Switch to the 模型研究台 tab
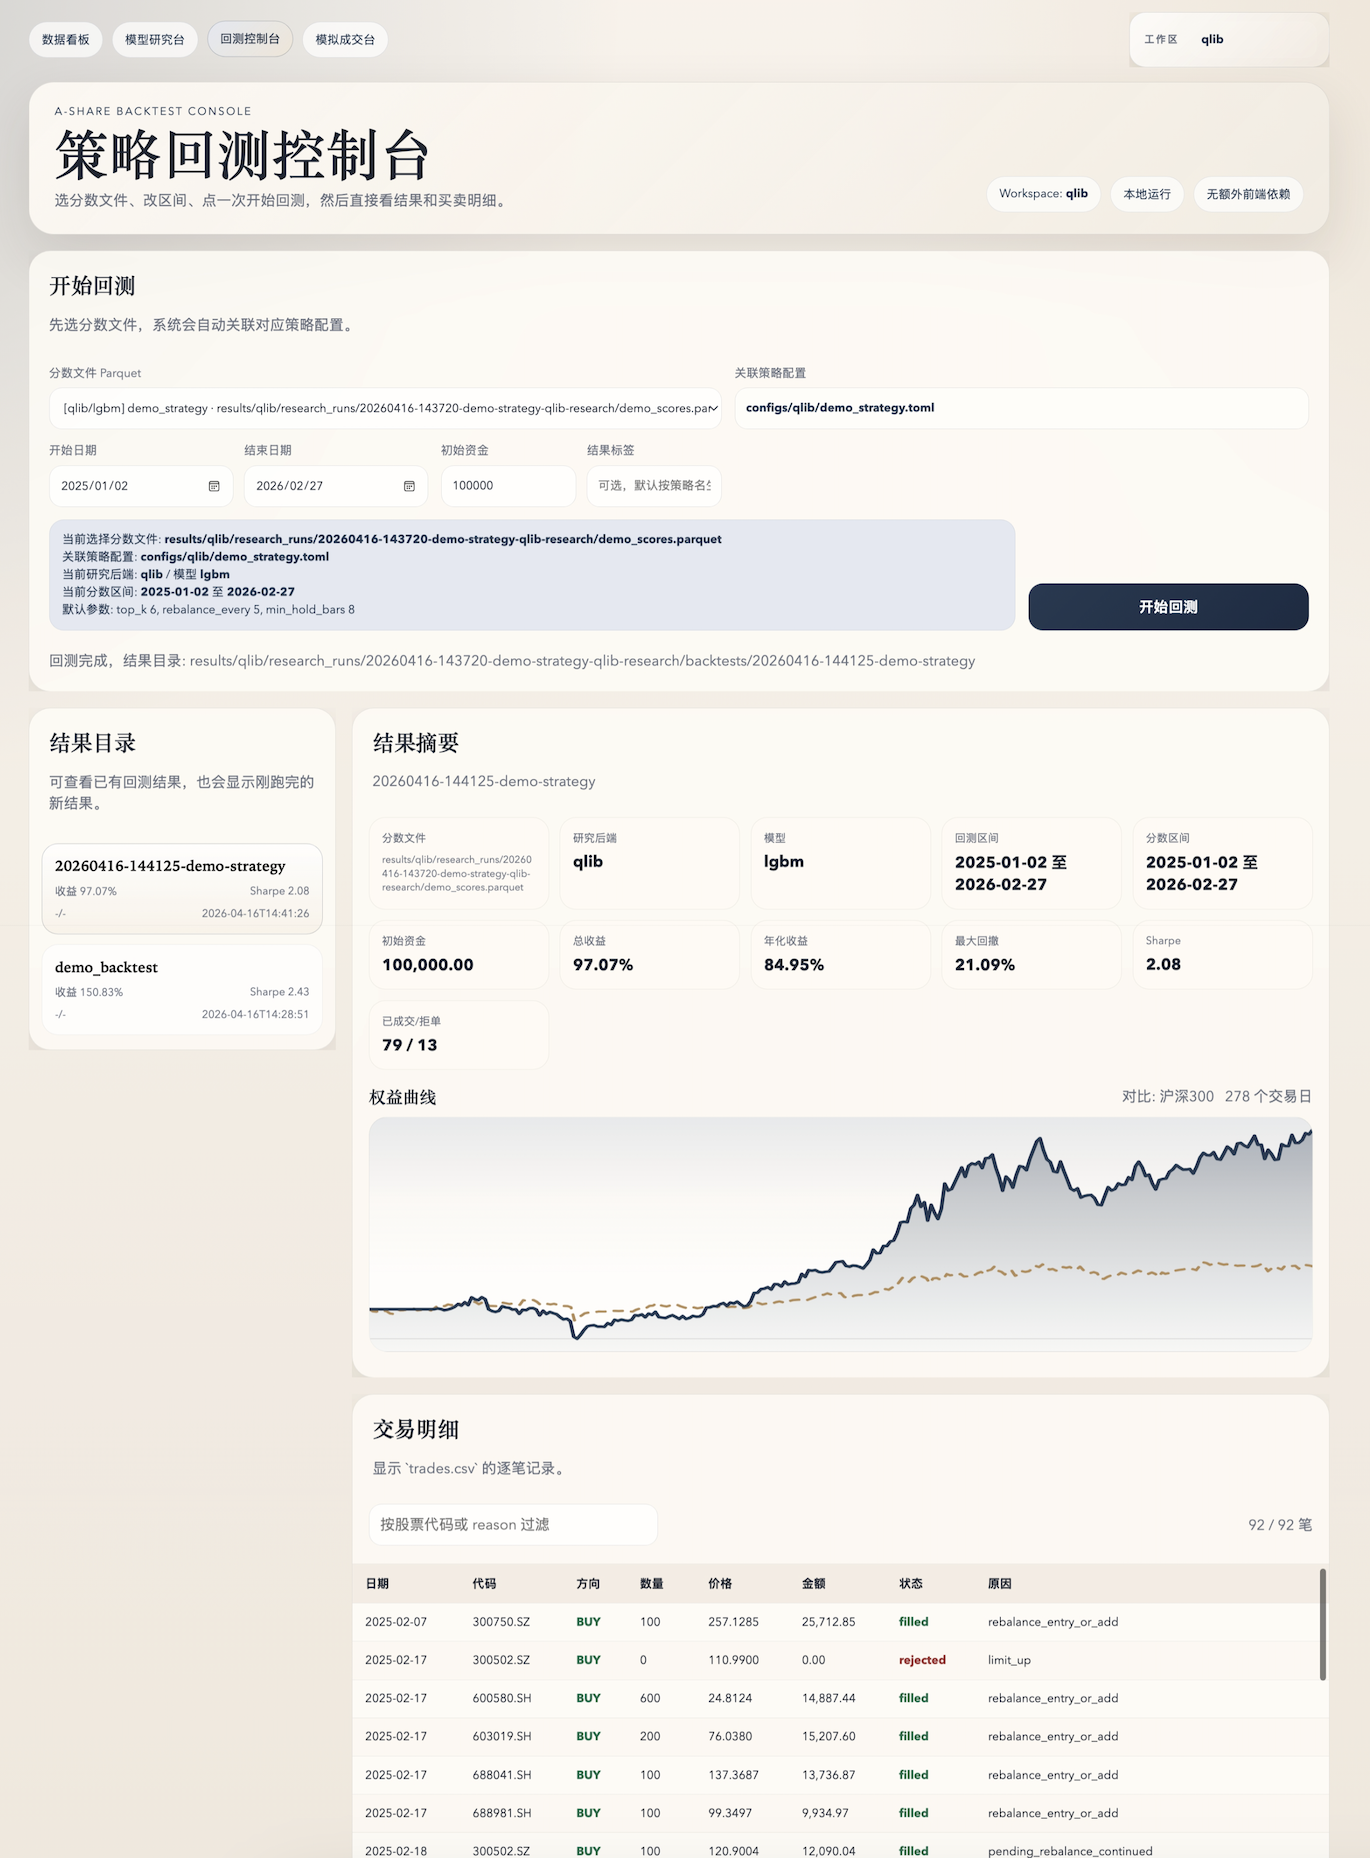Screen dimensions: 1370x1858 [x=154, y=40]
